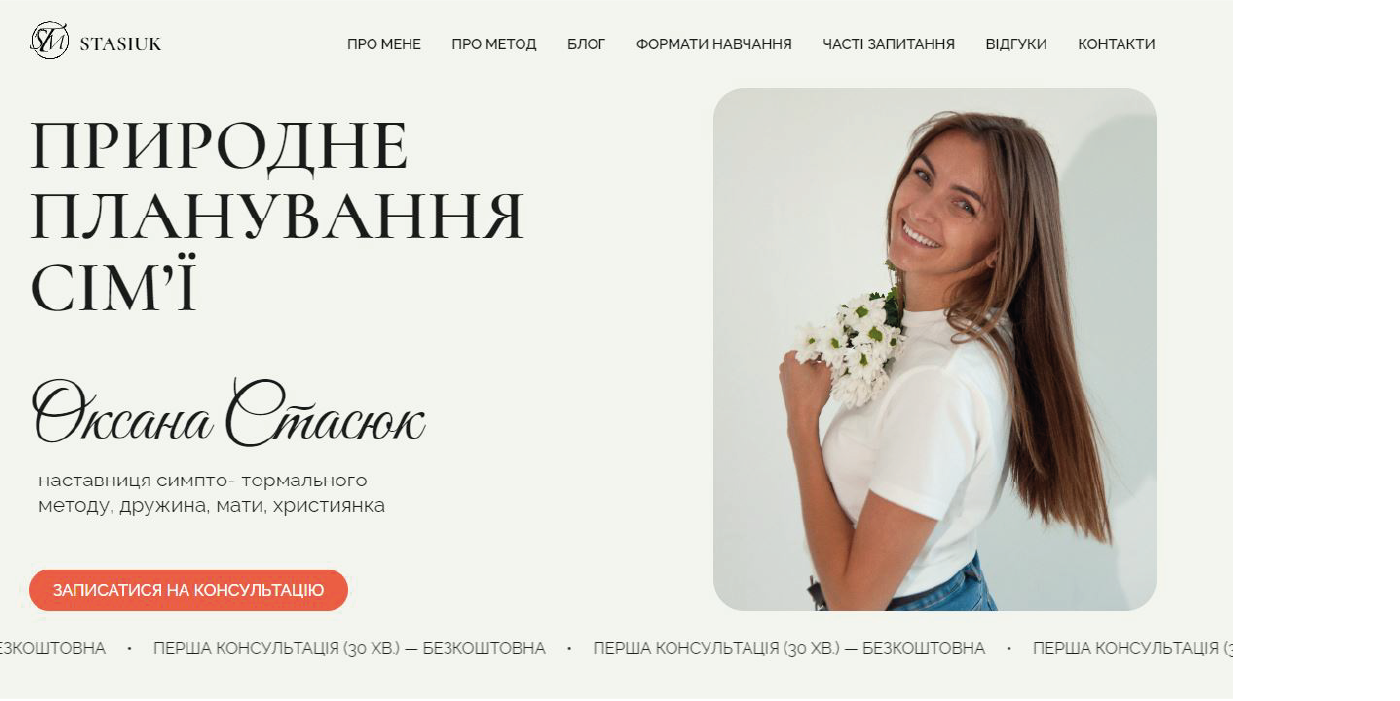Click the subtitle about дружина, мати, християнка
The height and width of the screenshot is (701, 1400).
211,494
